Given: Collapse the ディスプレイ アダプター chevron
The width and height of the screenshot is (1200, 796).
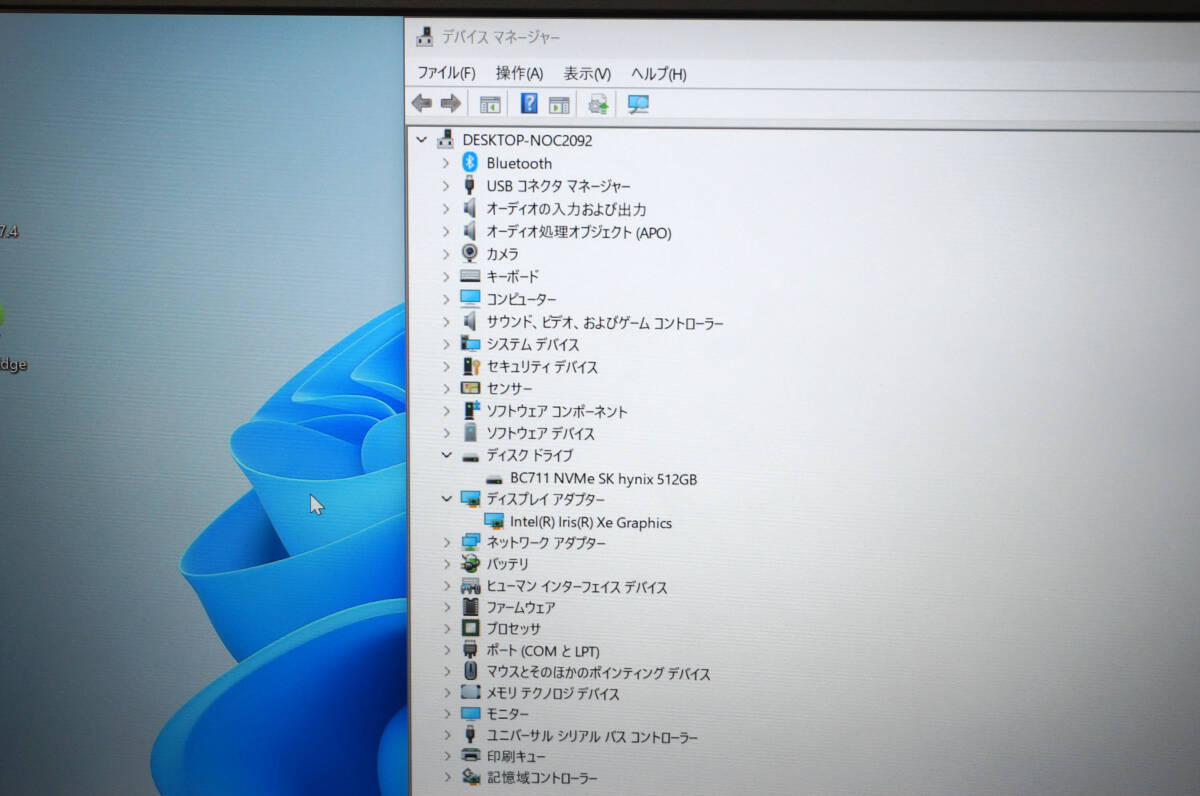Looking at the screenshot, I should click(446, 498).
